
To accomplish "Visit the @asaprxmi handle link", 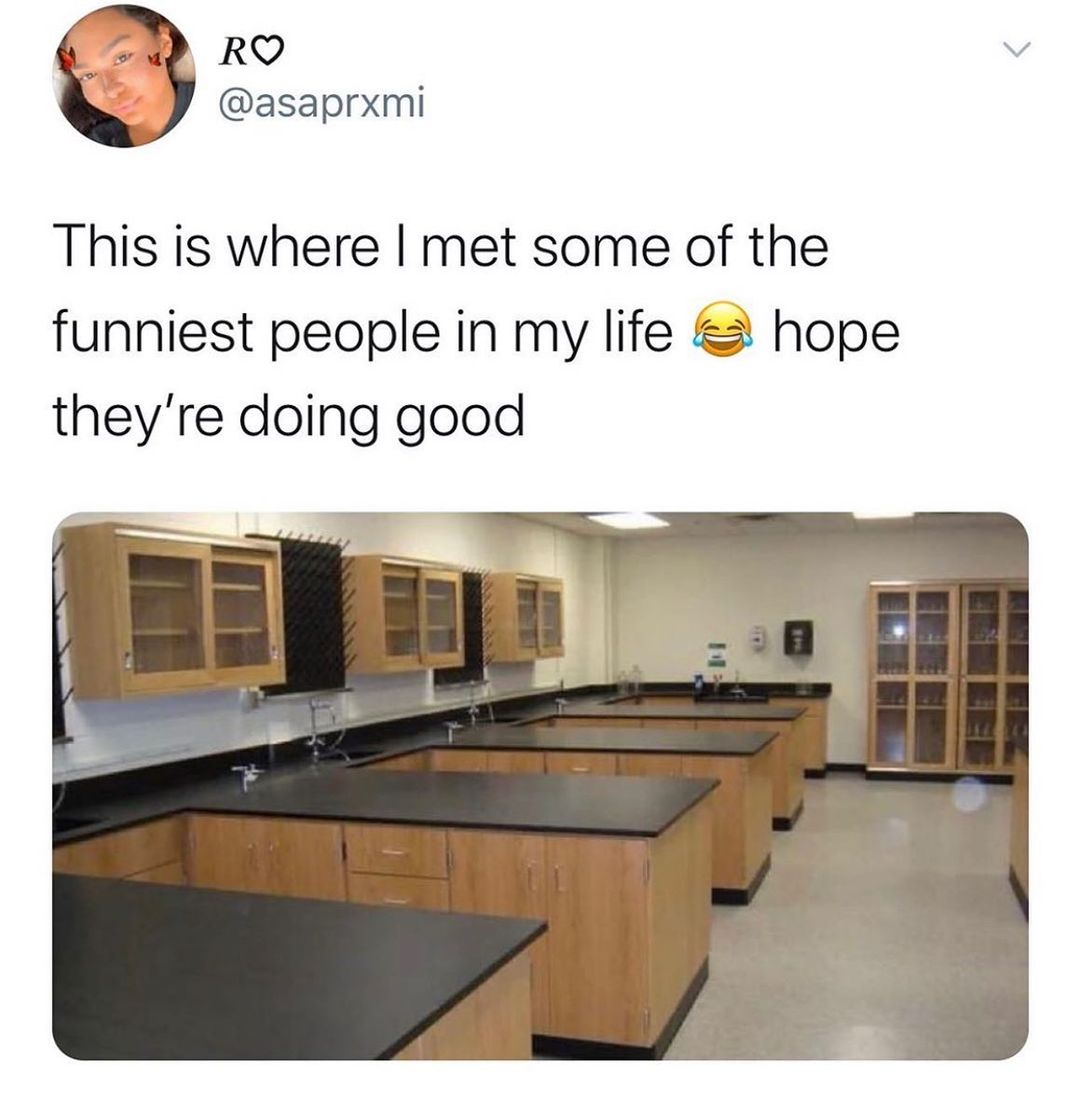I will (322, 104).
